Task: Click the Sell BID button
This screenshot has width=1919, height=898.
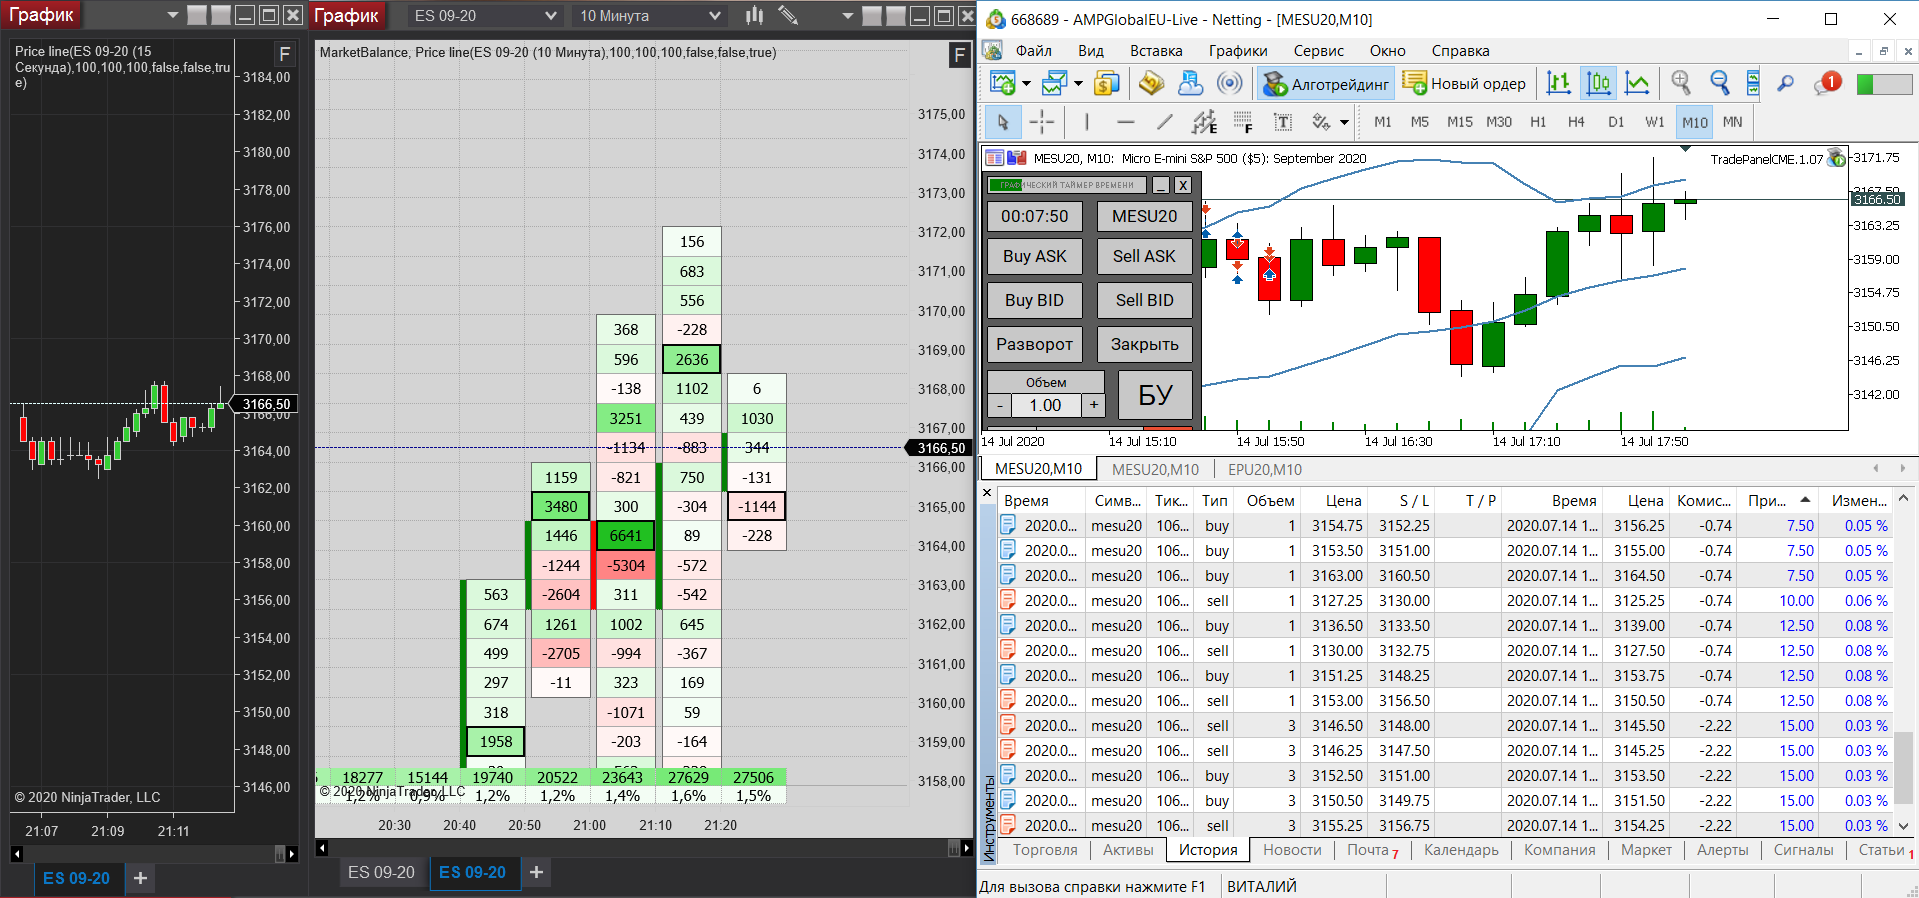Action: tap(1145, 300)
